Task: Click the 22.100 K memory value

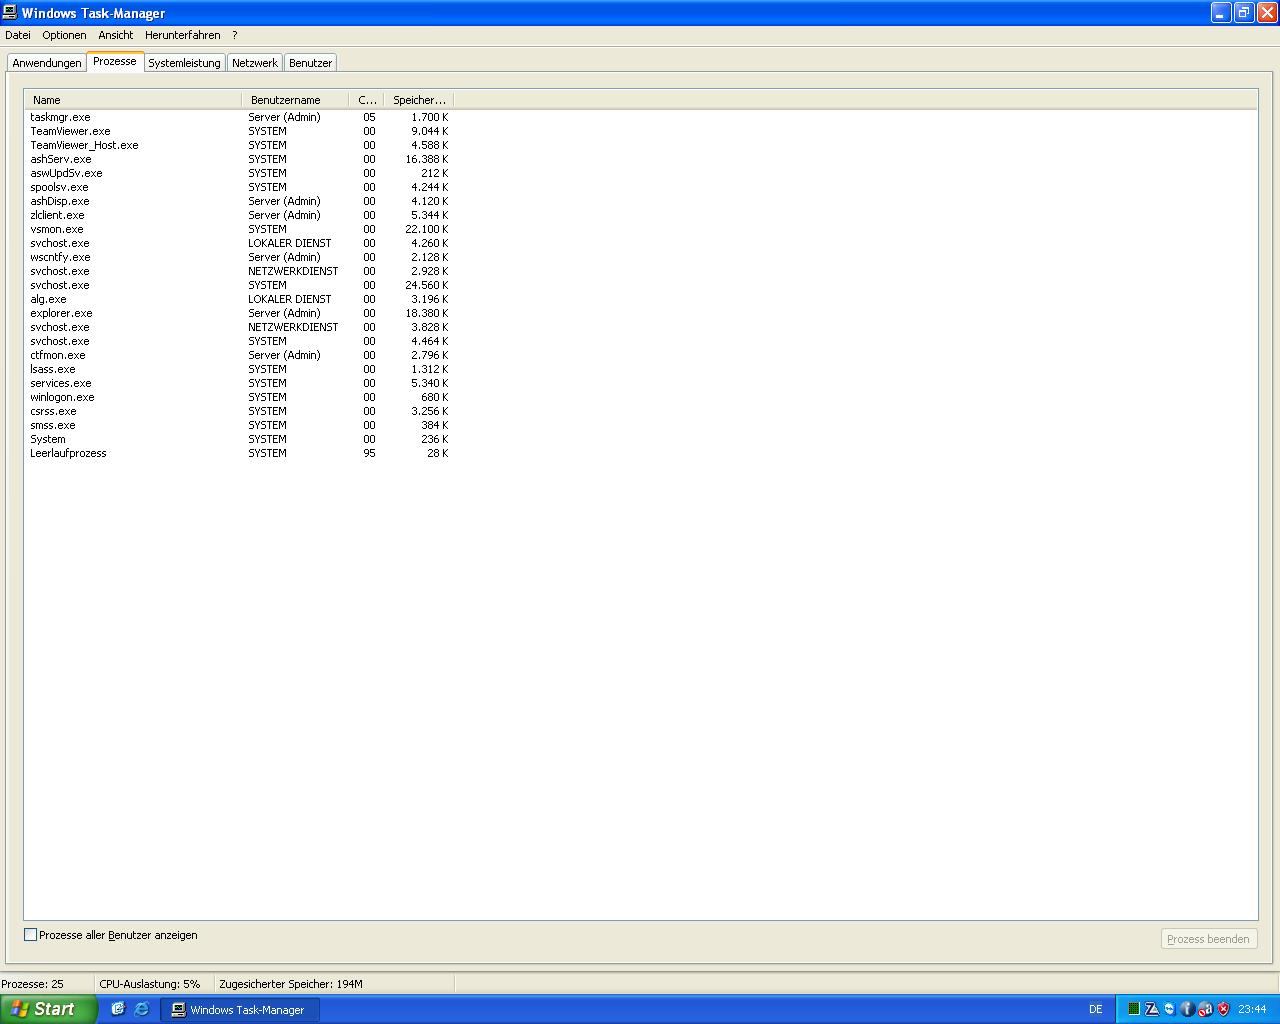Action: tap(427, 229)
